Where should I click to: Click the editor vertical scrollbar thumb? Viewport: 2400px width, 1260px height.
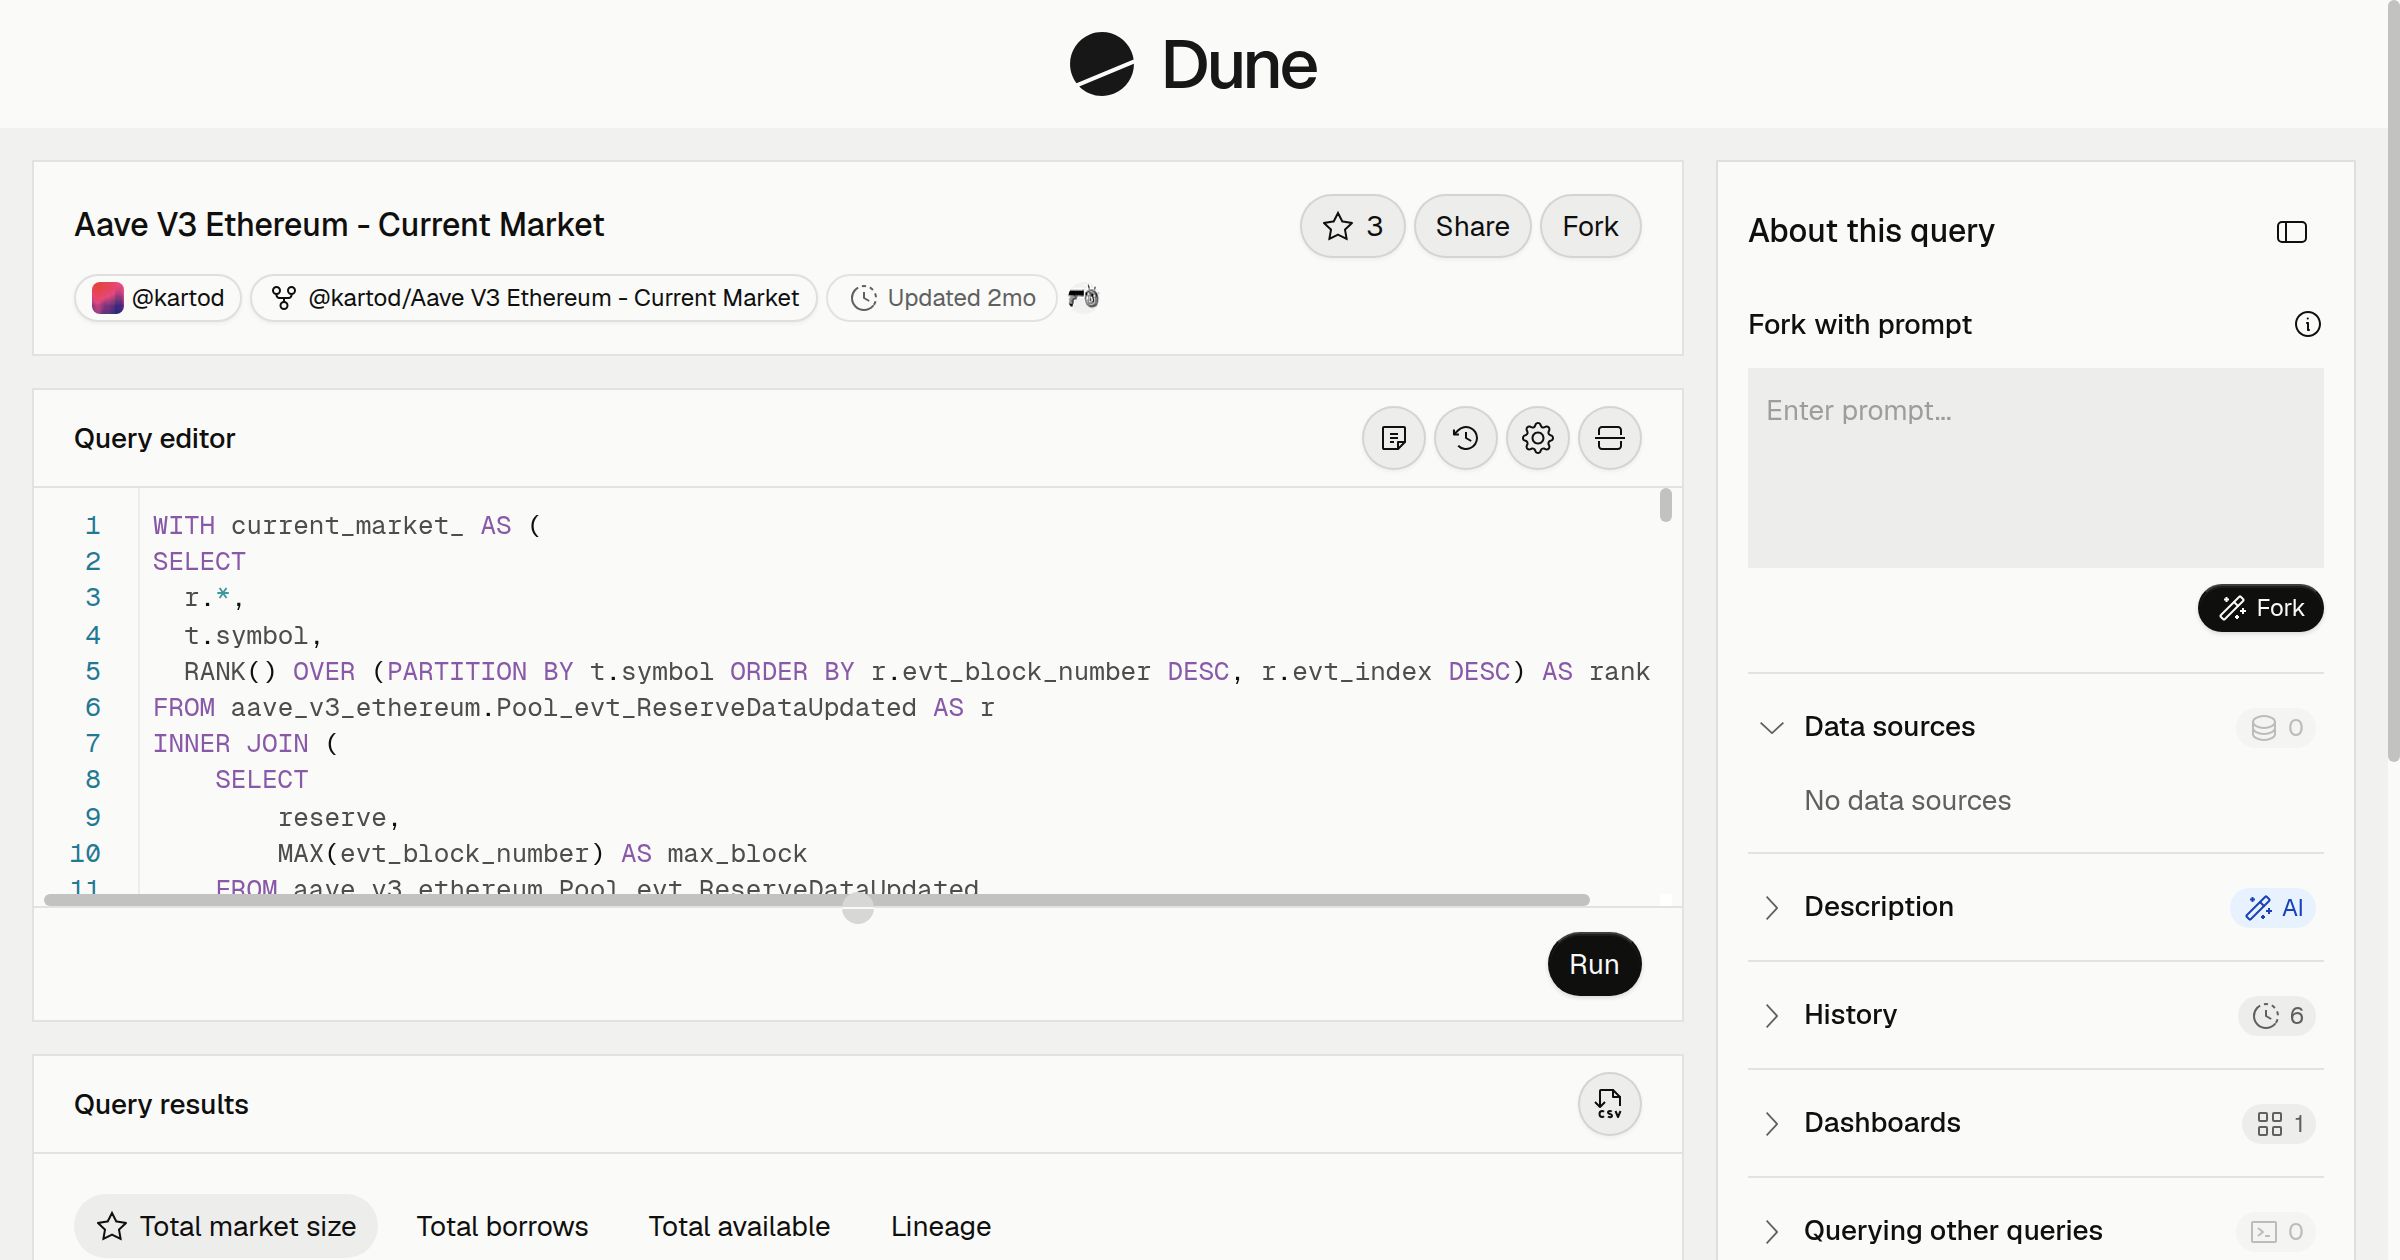1665,504
